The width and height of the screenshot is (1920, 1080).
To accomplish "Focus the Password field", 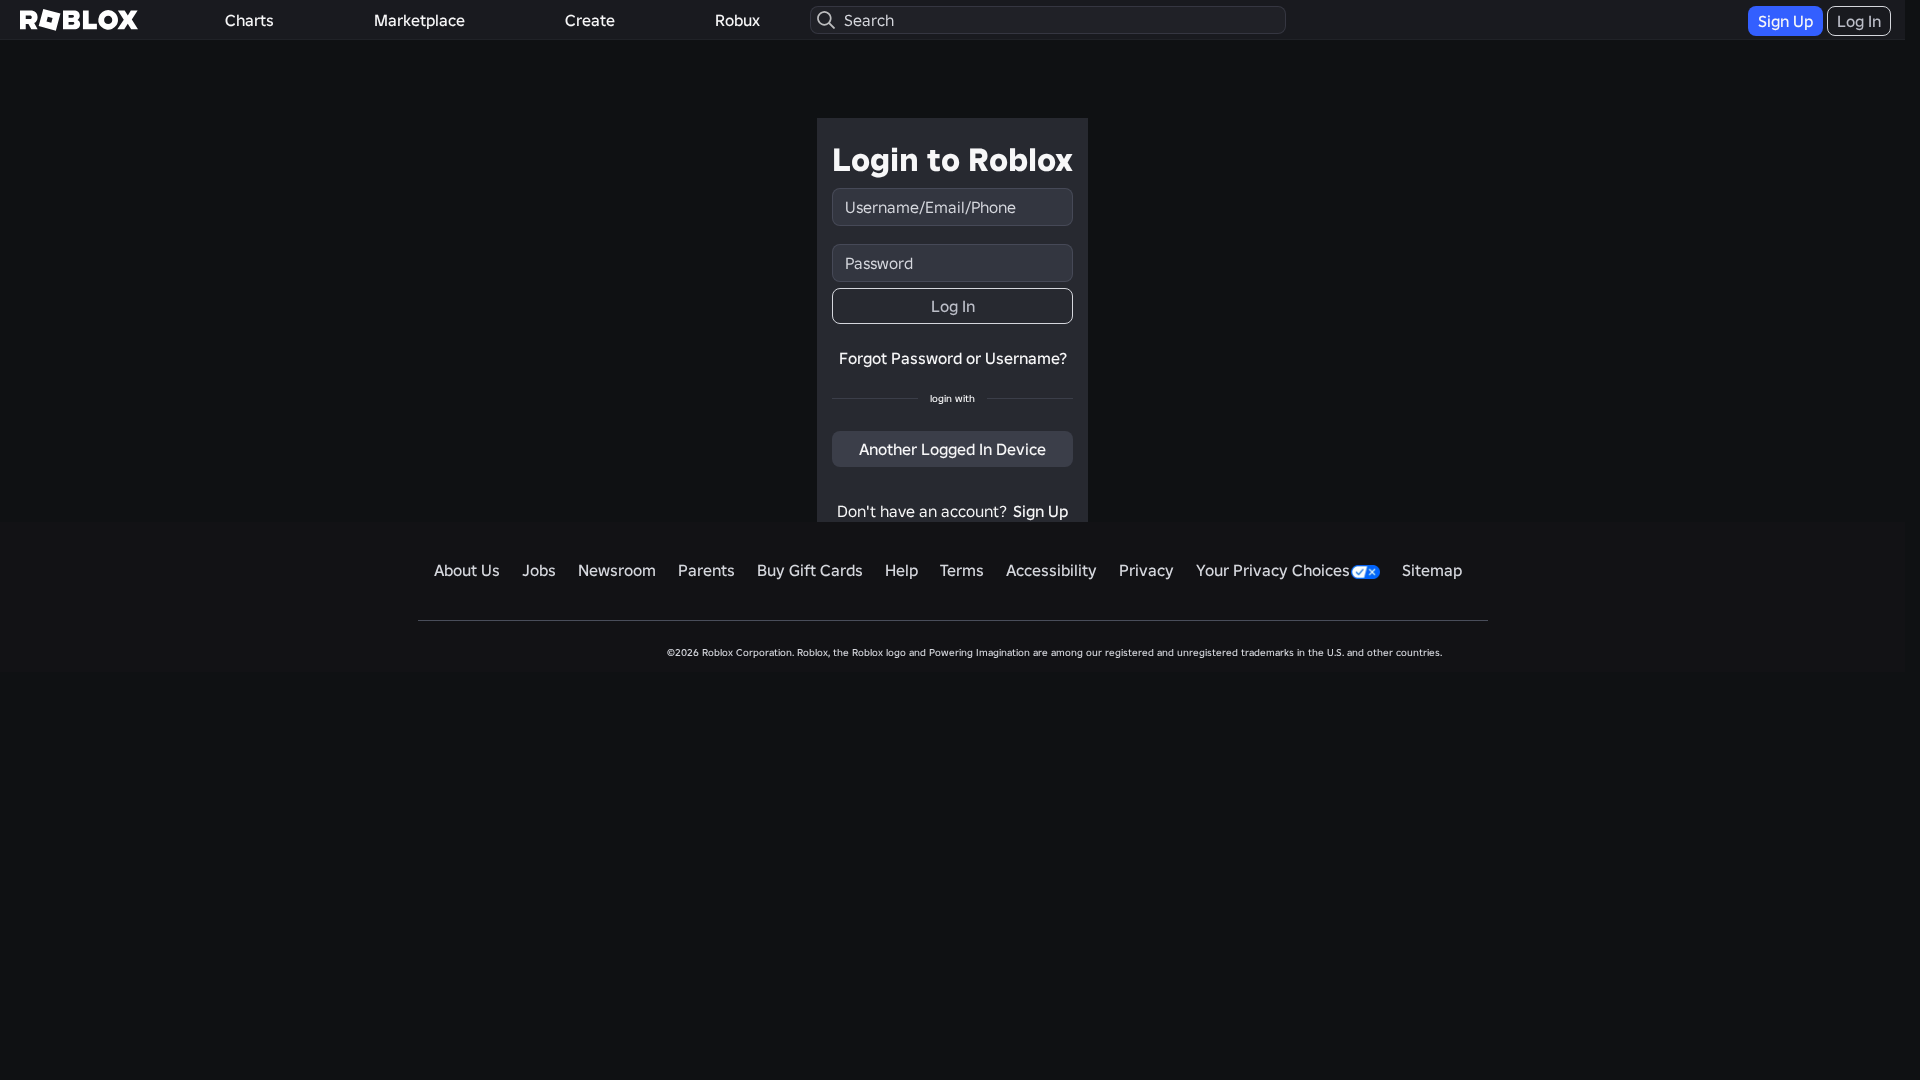I will click(x=952, y=263).
